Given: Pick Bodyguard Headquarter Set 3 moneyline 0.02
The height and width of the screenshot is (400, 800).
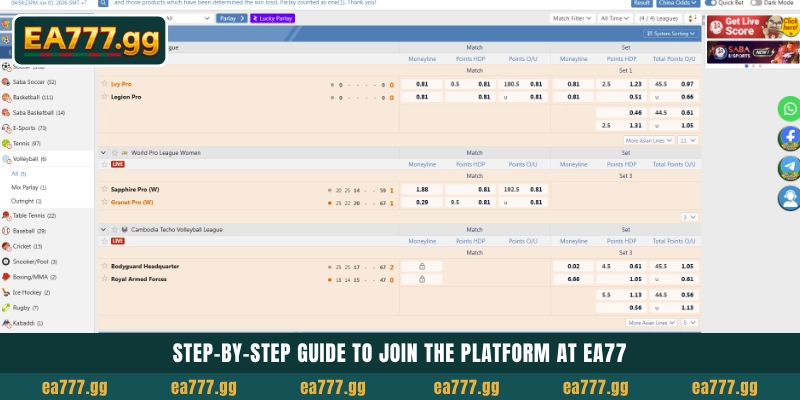Looking at the screenshot, I should (x=573, y=266).
